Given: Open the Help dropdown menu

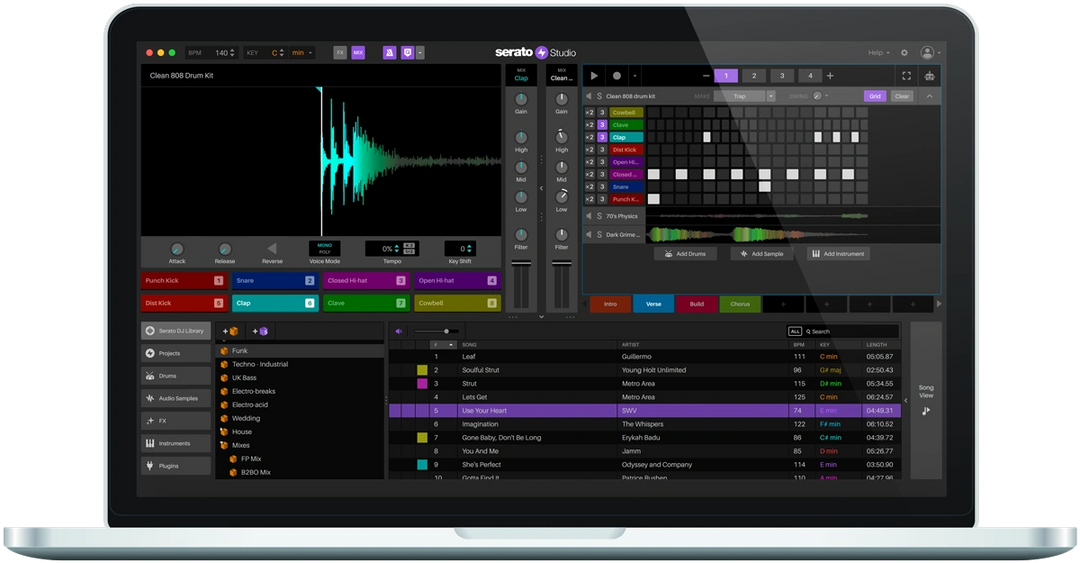Looking at the screenshot, I should 878,52.
